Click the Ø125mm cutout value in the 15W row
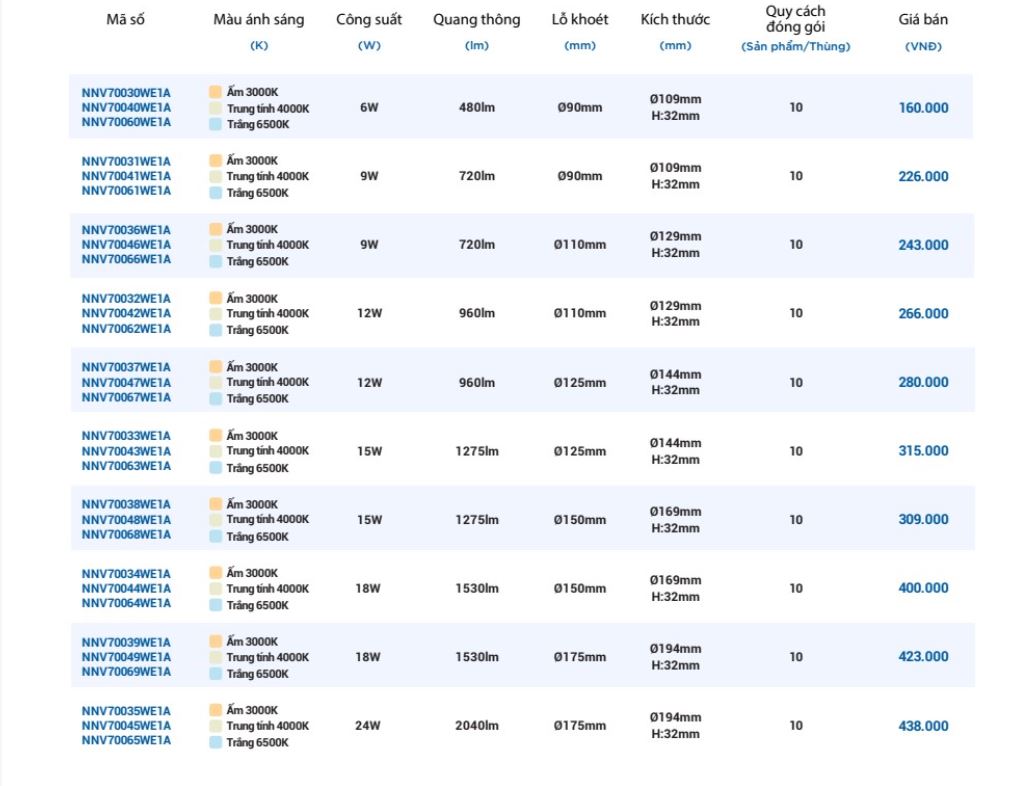The image size is (1019, 786). click(x=580, y=451)
